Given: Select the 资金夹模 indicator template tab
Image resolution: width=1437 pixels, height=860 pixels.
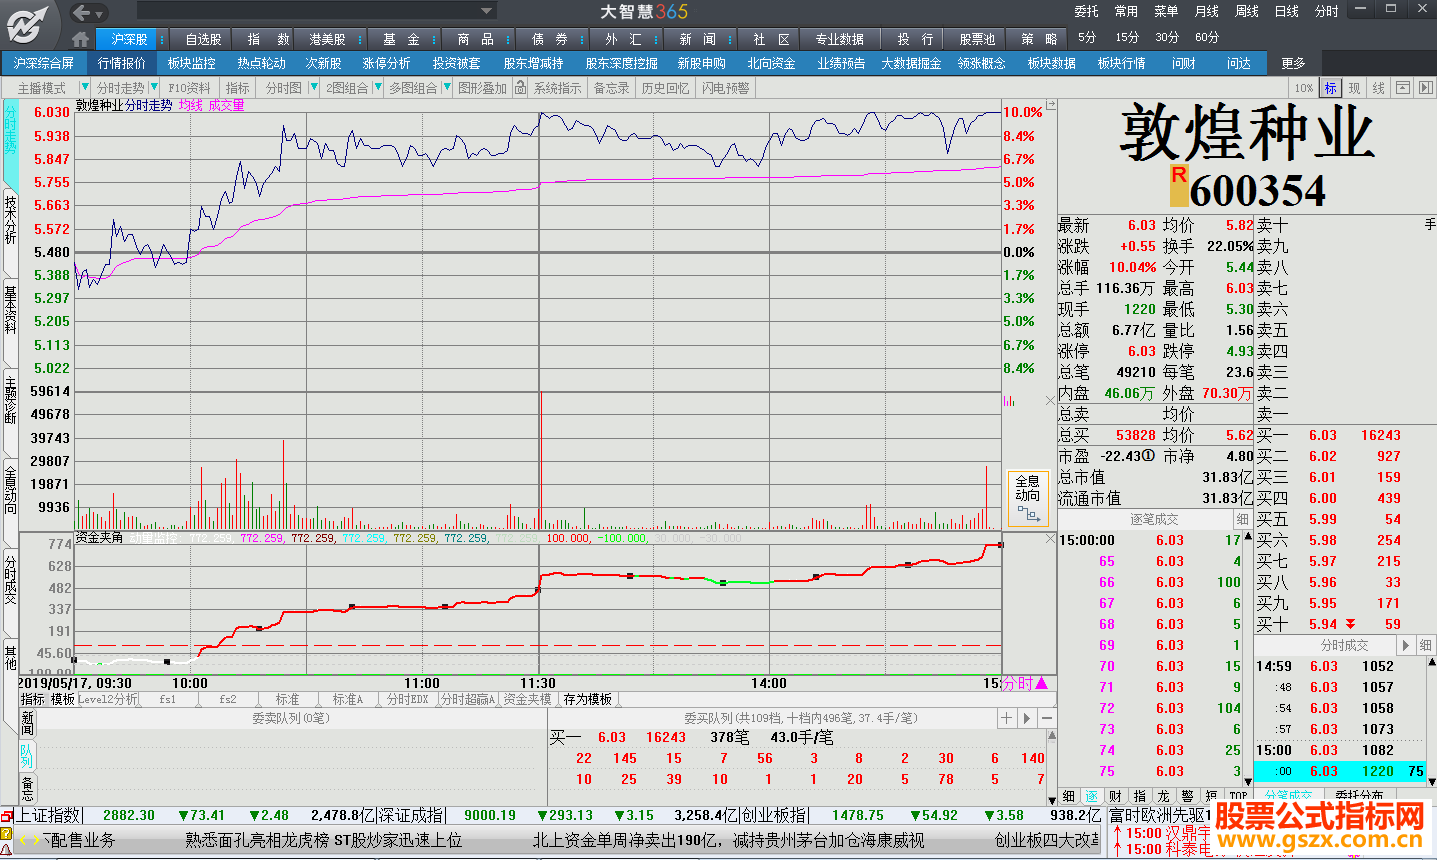Looking at the screenshot, I should [527, 699].
